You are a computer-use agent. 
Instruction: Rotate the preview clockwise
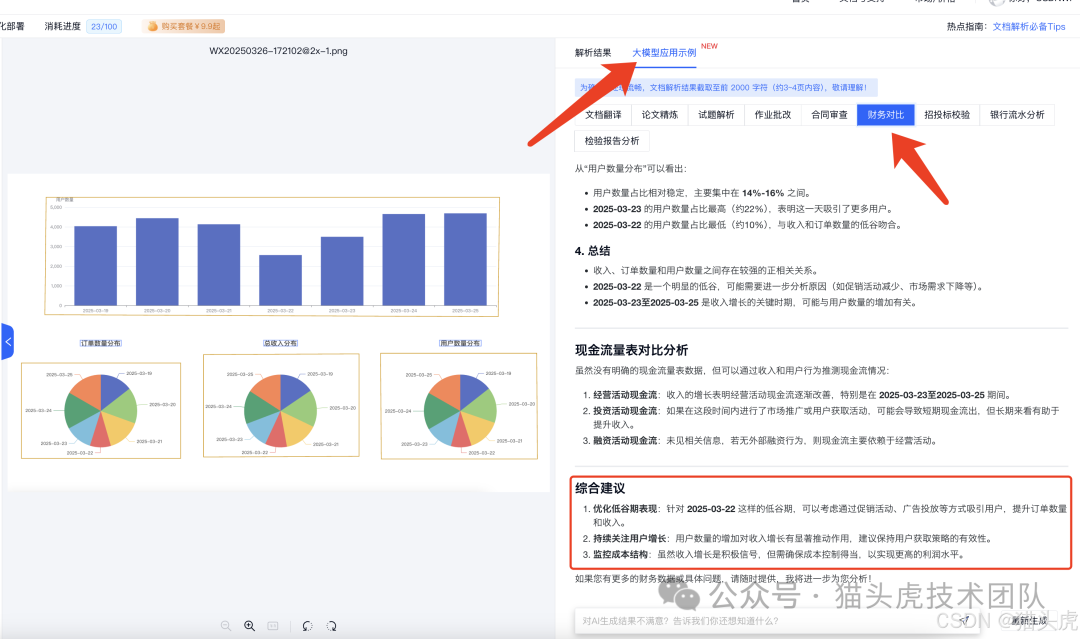pos(331,626)
